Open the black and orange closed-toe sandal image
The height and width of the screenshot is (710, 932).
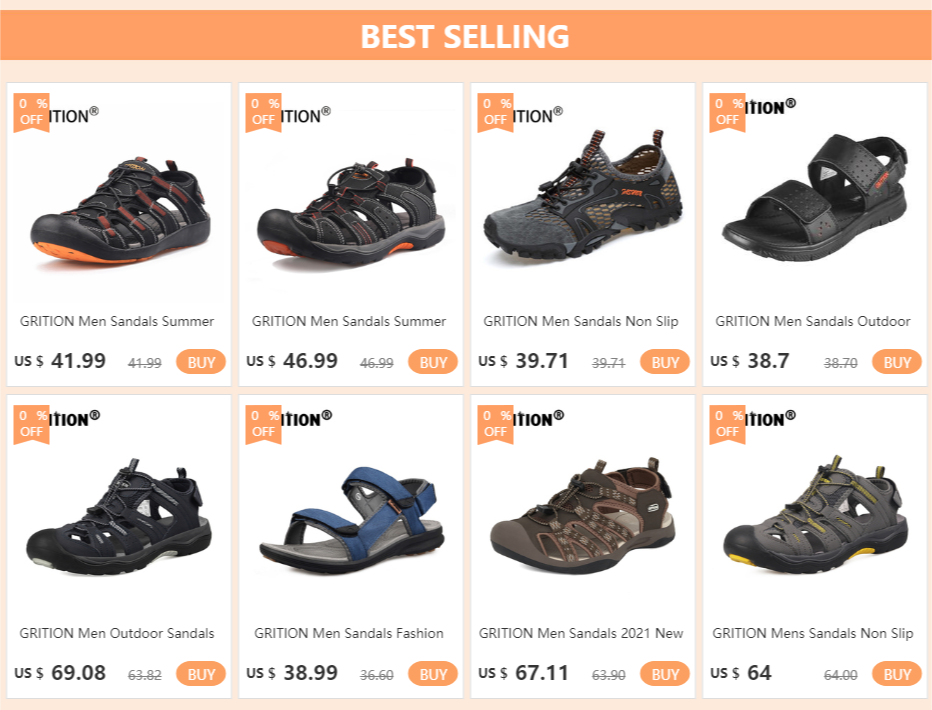pyautogui.click(x=119, y=210)
